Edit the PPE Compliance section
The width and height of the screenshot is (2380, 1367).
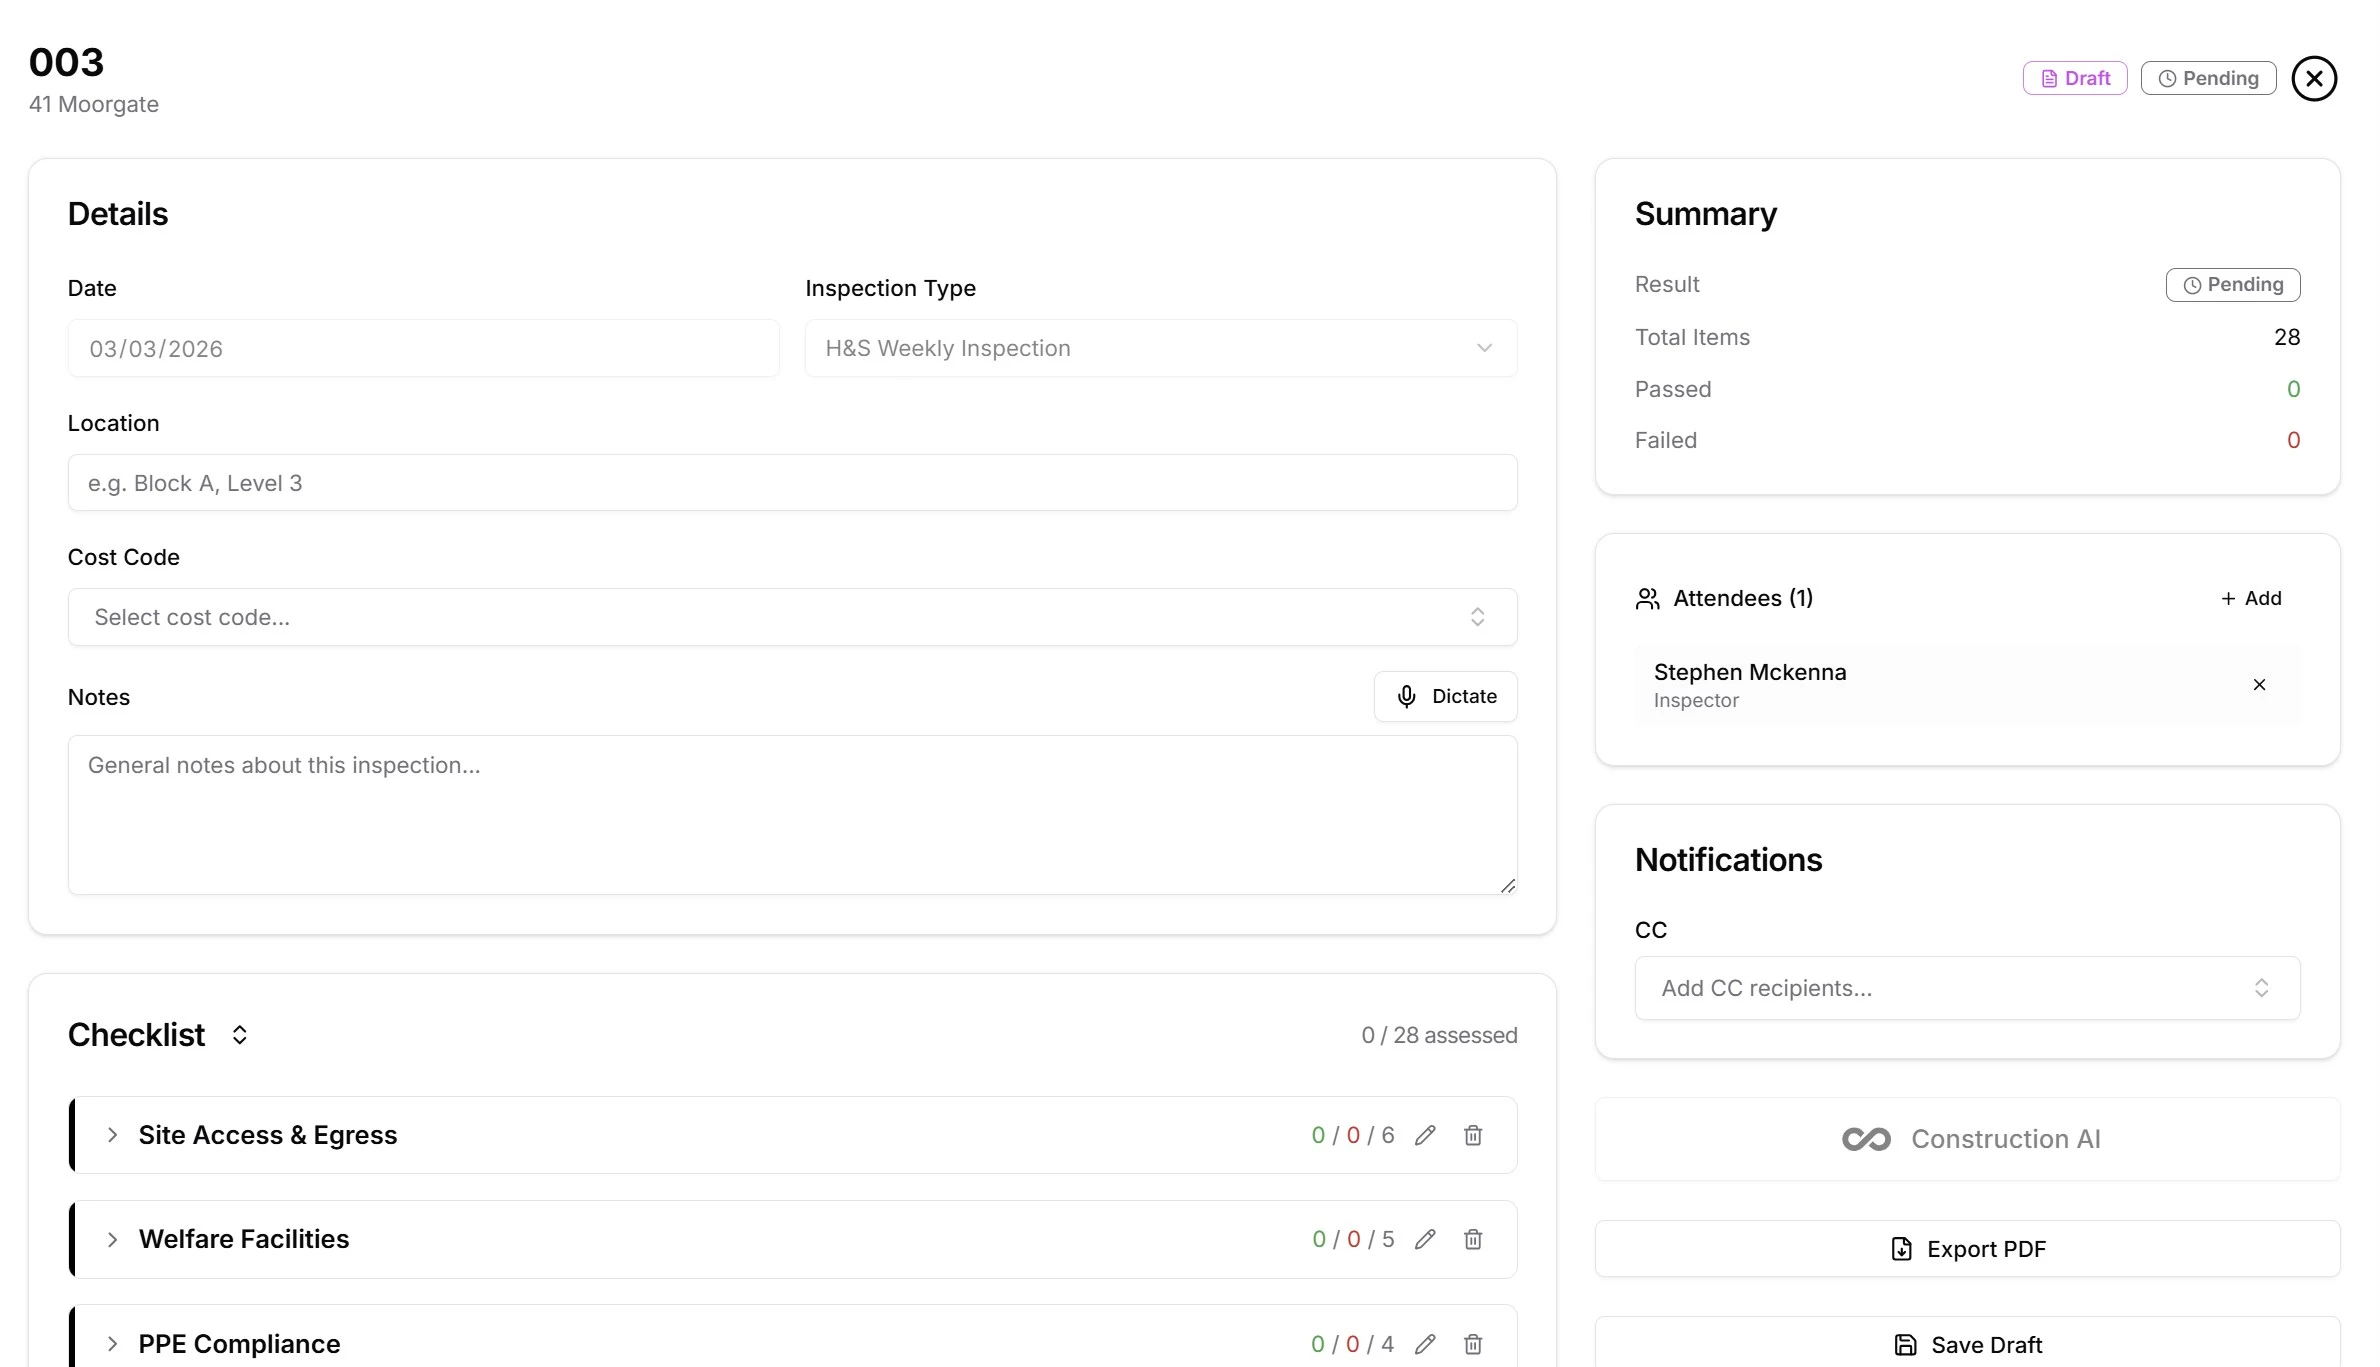1425,1344
